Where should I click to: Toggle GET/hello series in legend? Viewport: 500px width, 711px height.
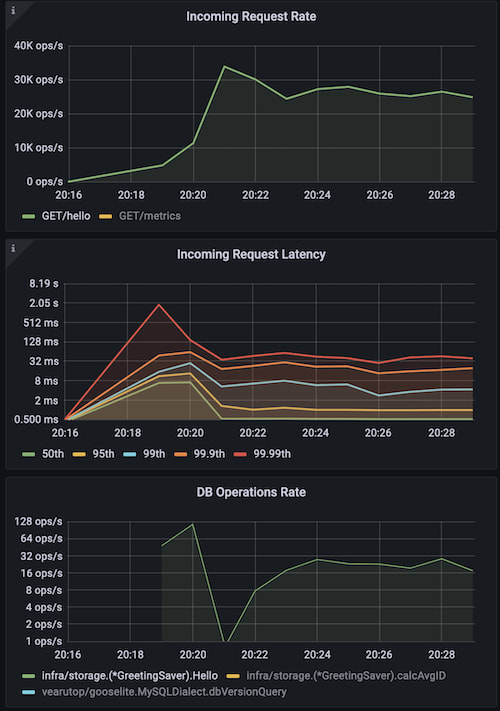(x=66, y=216)
